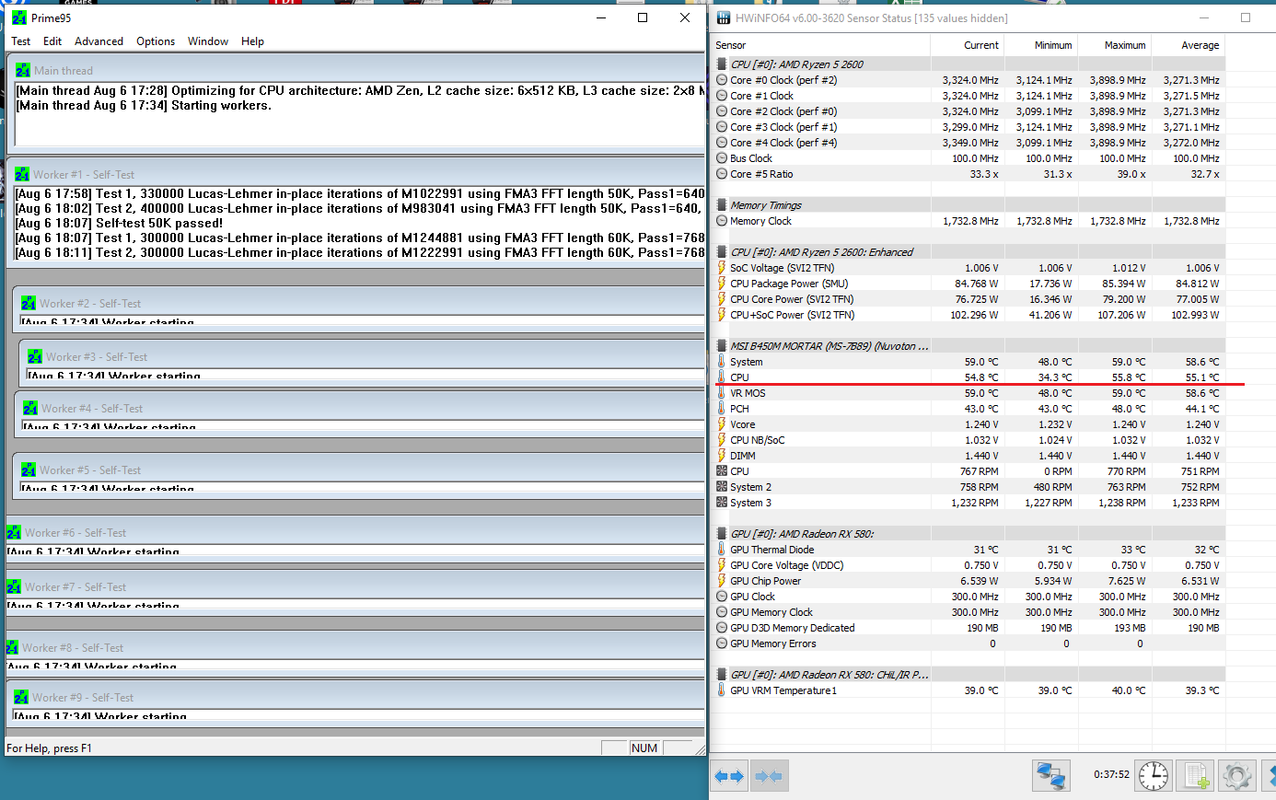Image resolution: width=1276 pixels, height=800 pixels.
Task: Open HWiNFO sensor settings gear icon
Action: tap(1237, 775)
